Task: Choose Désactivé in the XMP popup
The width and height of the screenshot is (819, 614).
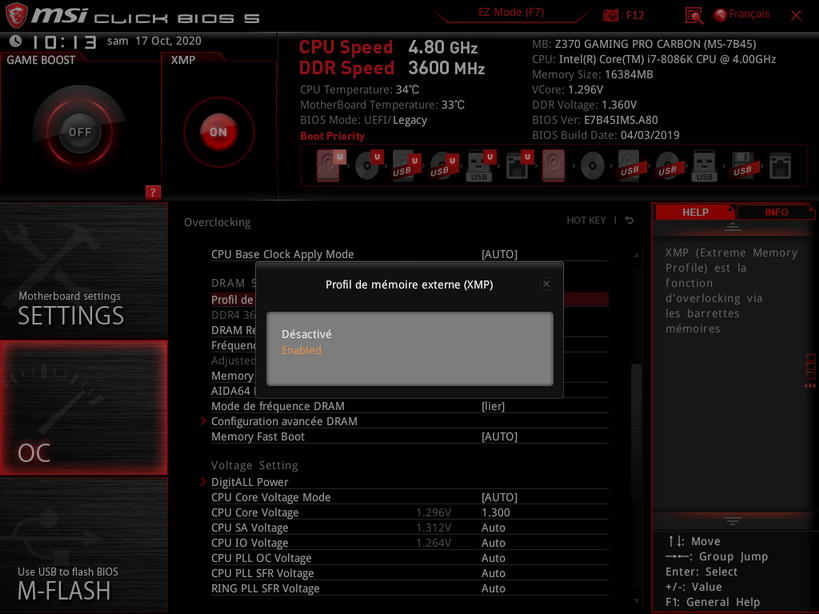Action: coord(306,334)
